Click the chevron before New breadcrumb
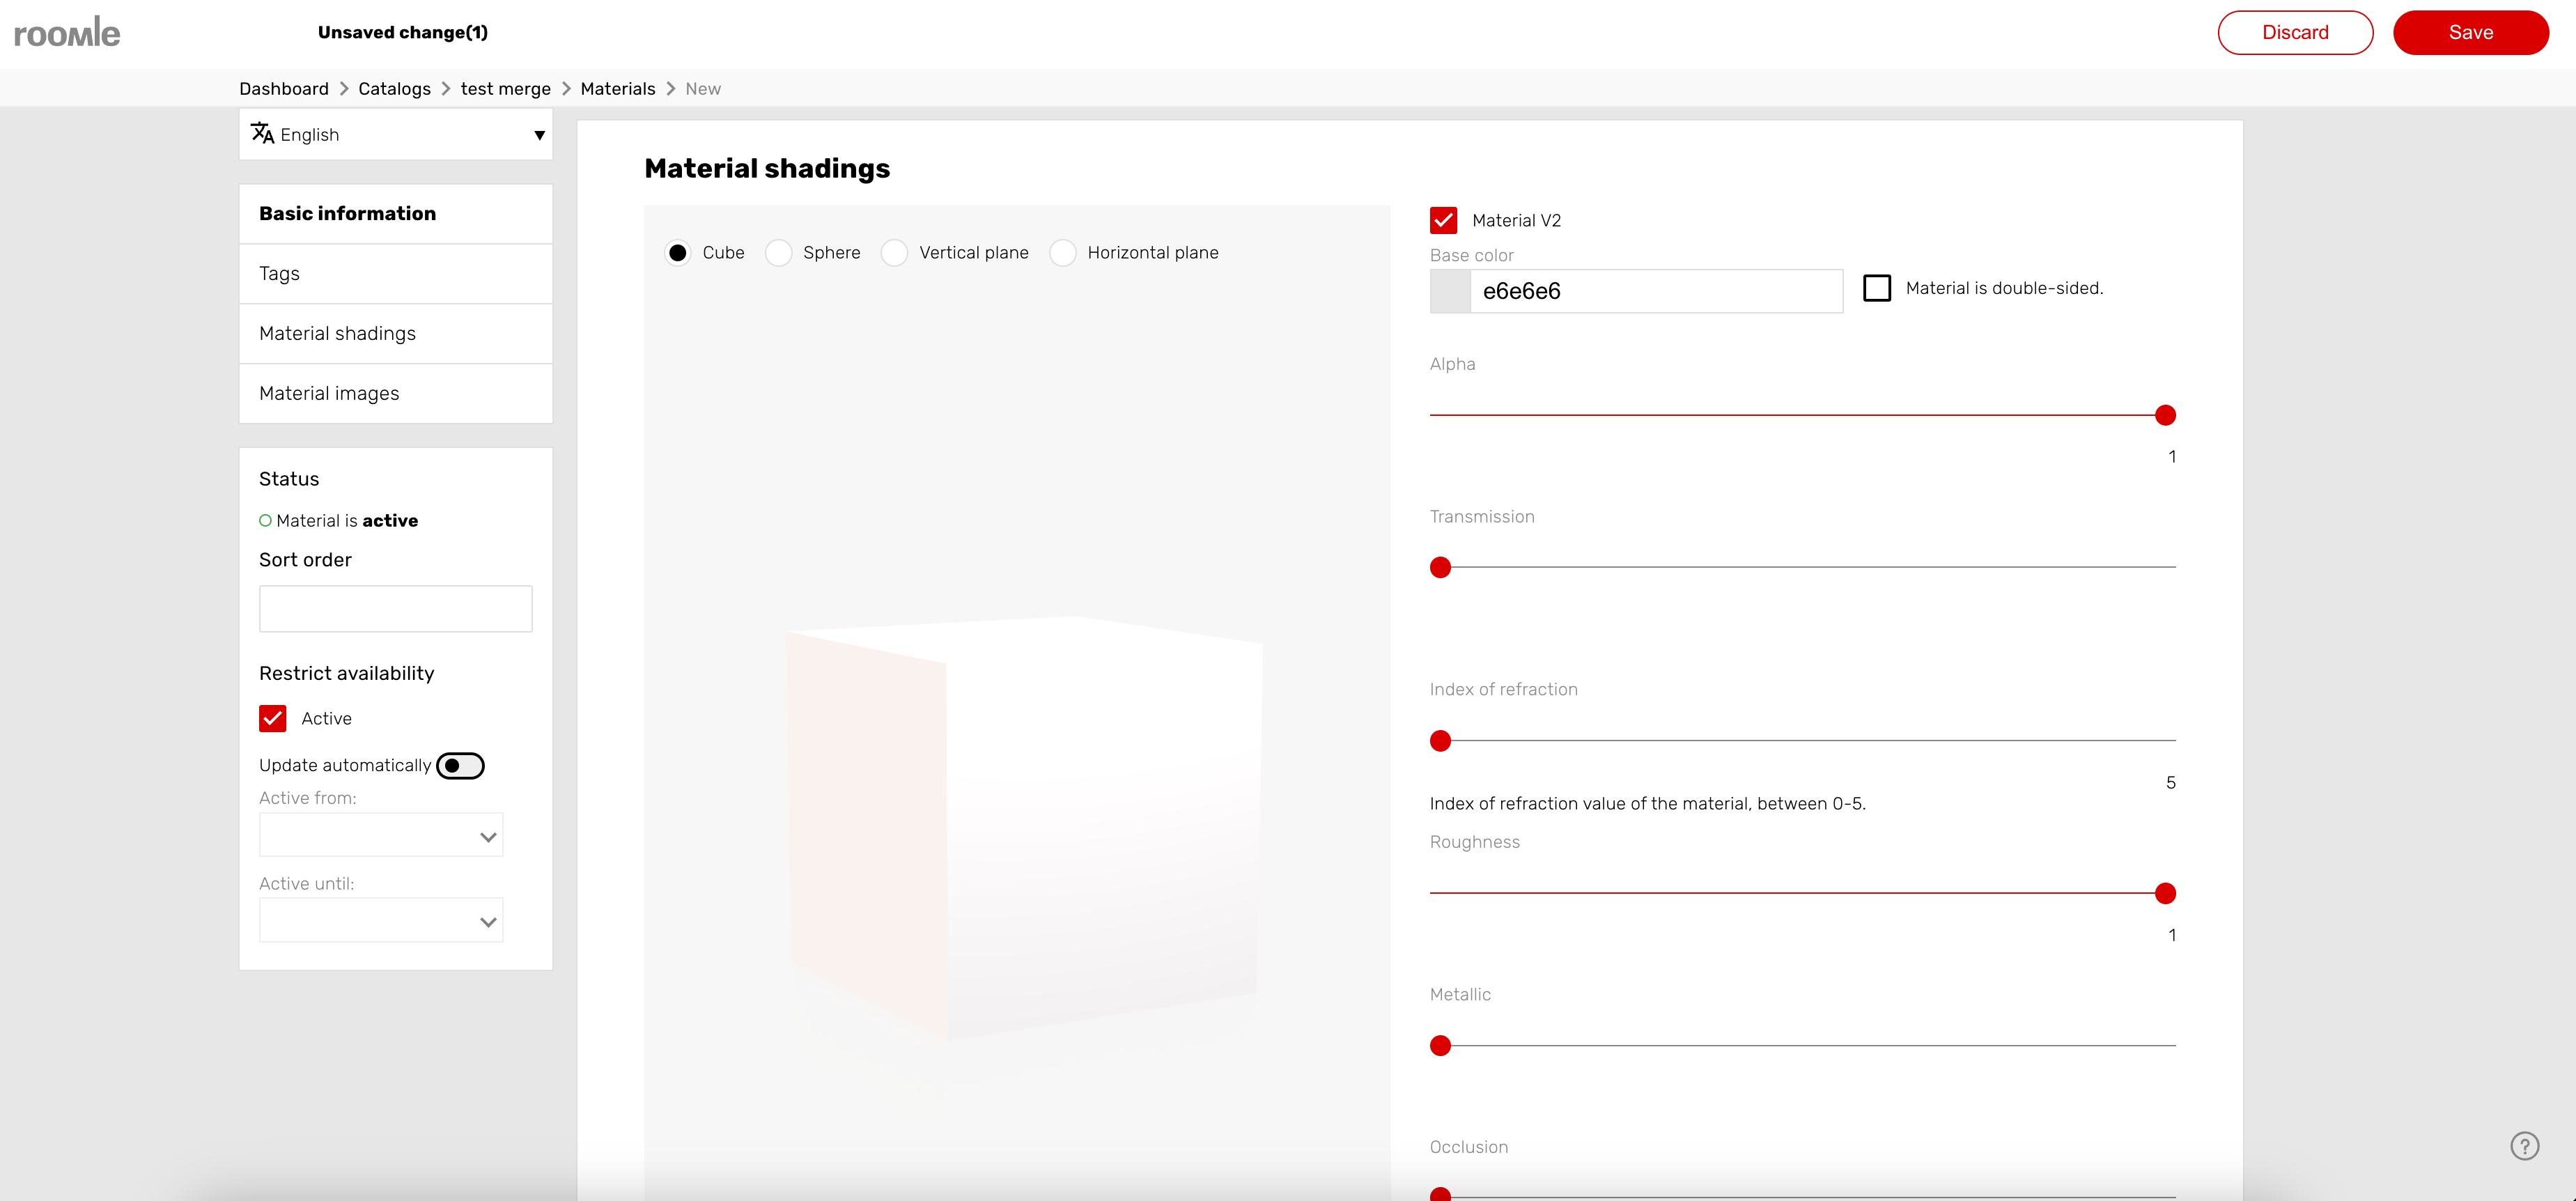2576x1201 pixels. pos(671,89)
